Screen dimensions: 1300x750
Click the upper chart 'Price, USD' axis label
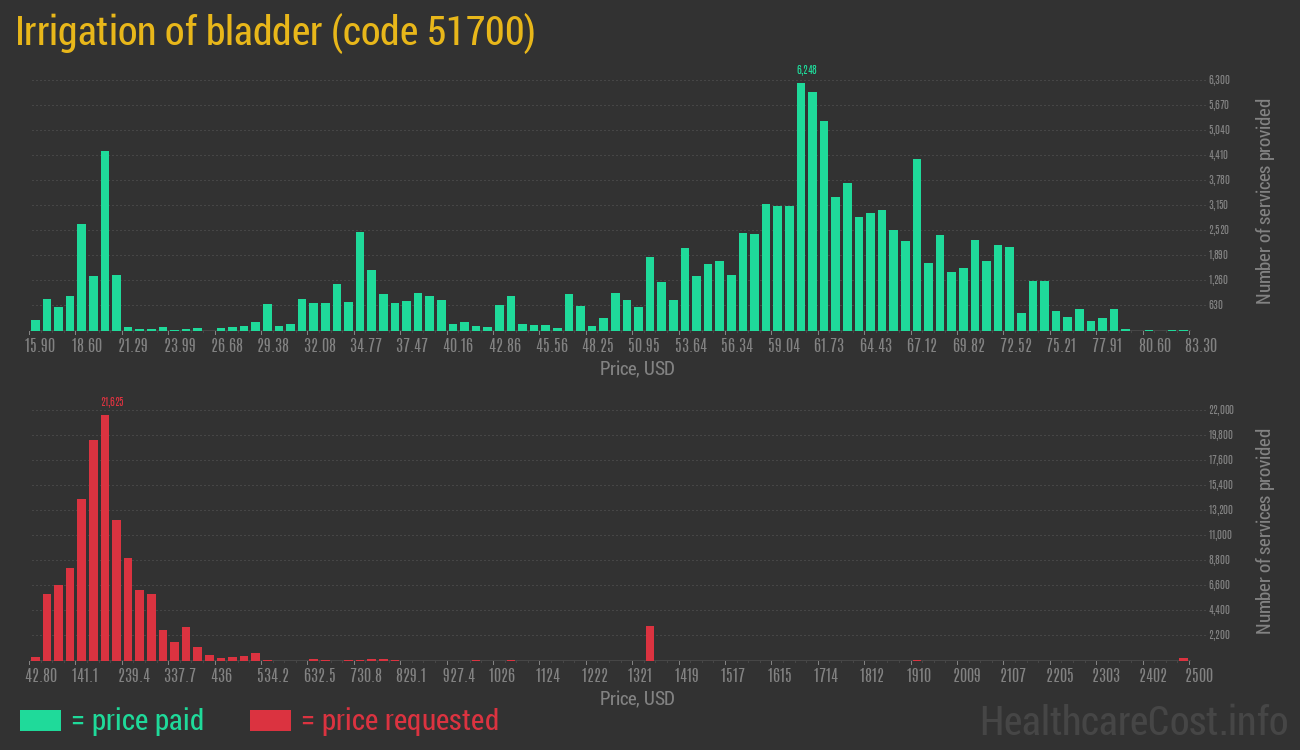tap(637, 369)
